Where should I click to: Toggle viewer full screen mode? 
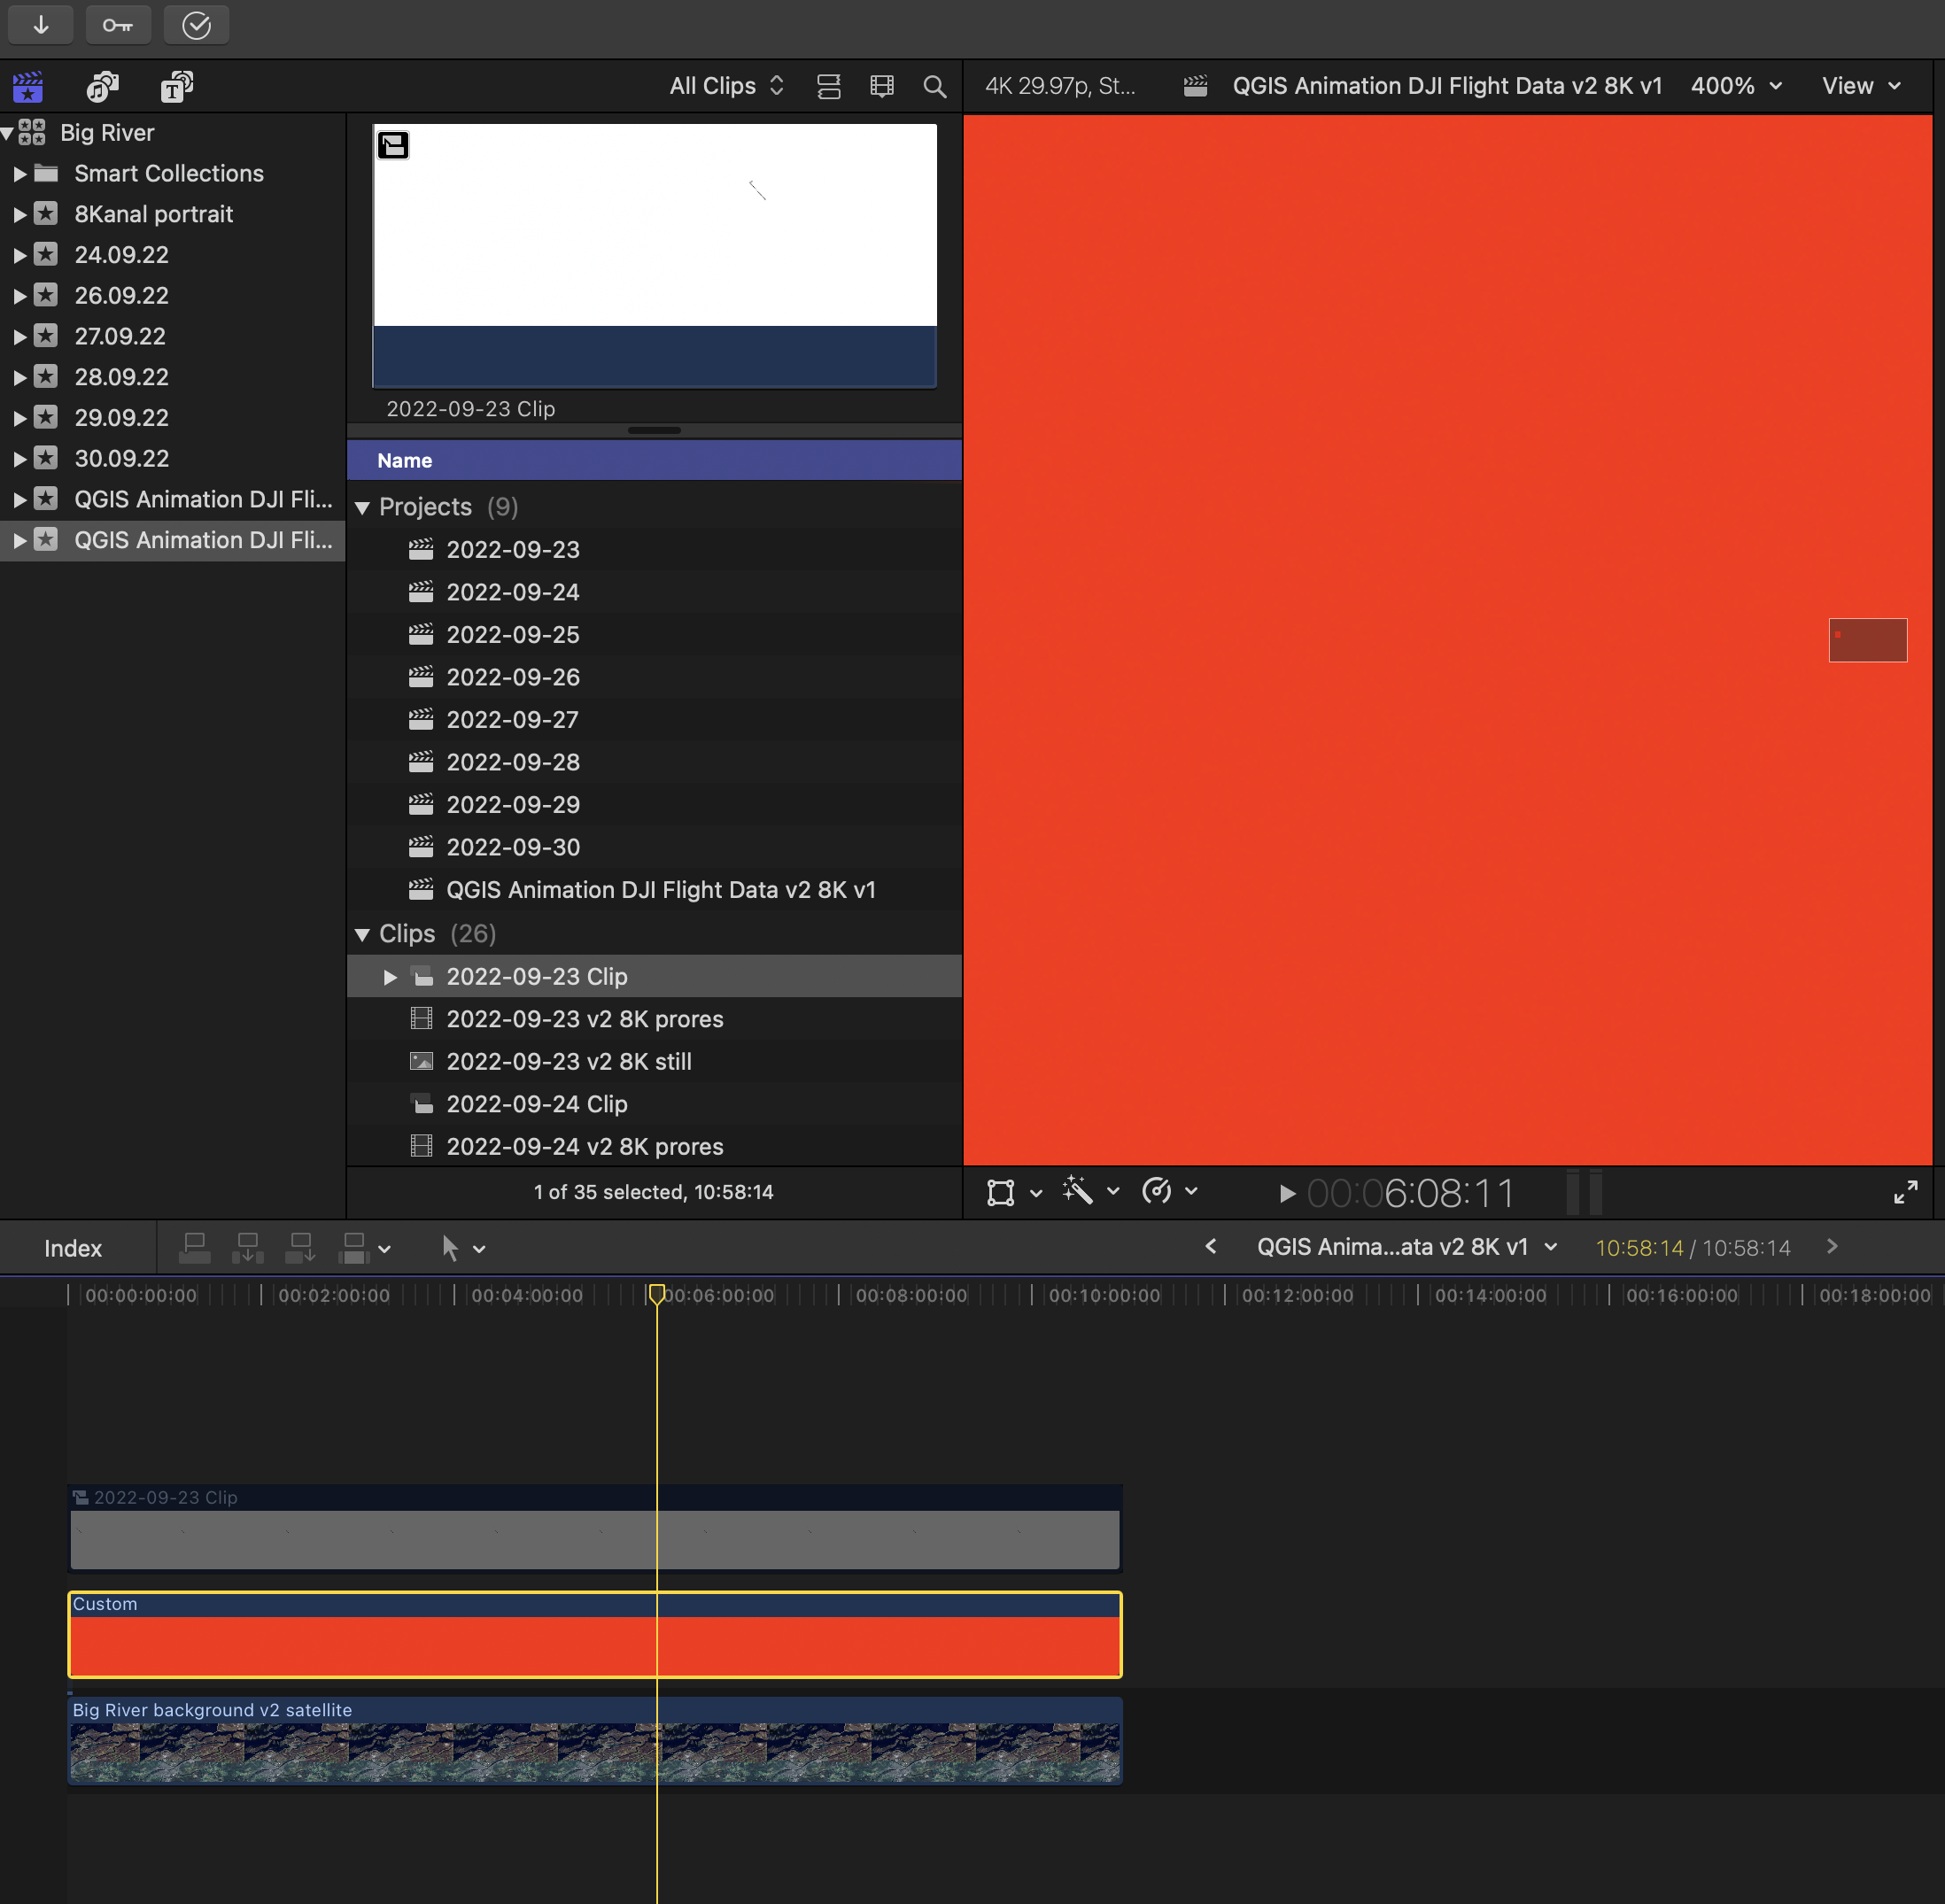pos(1905,1192)
